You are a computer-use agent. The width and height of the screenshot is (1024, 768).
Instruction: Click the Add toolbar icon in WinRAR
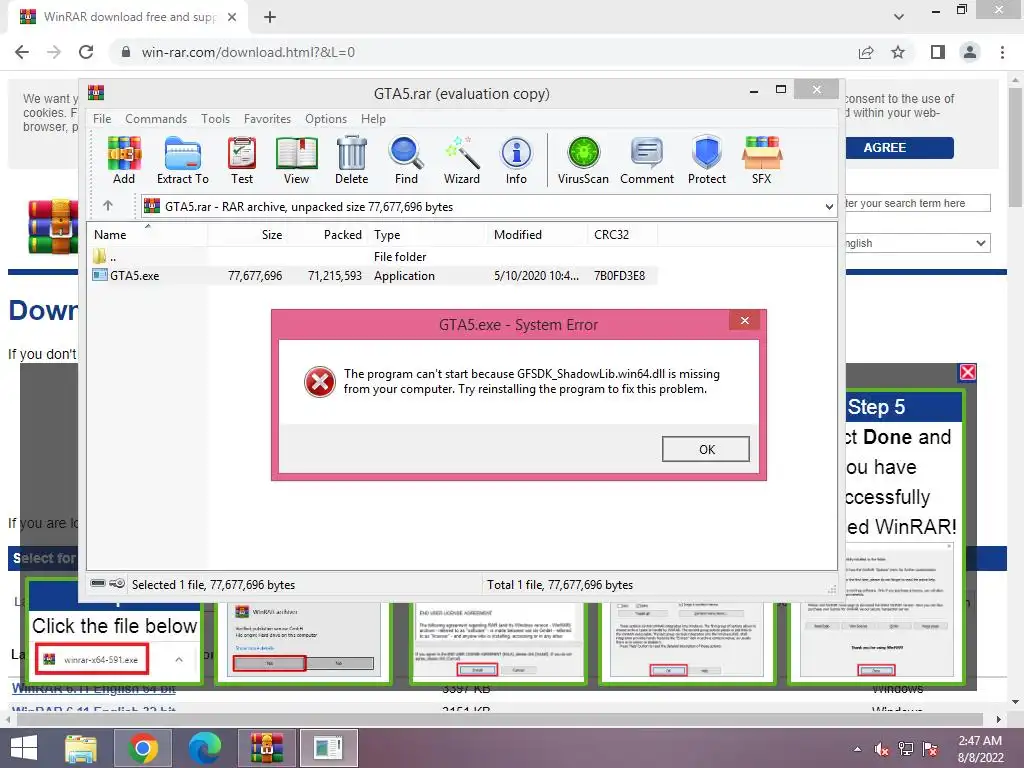[x=124, y=161]
